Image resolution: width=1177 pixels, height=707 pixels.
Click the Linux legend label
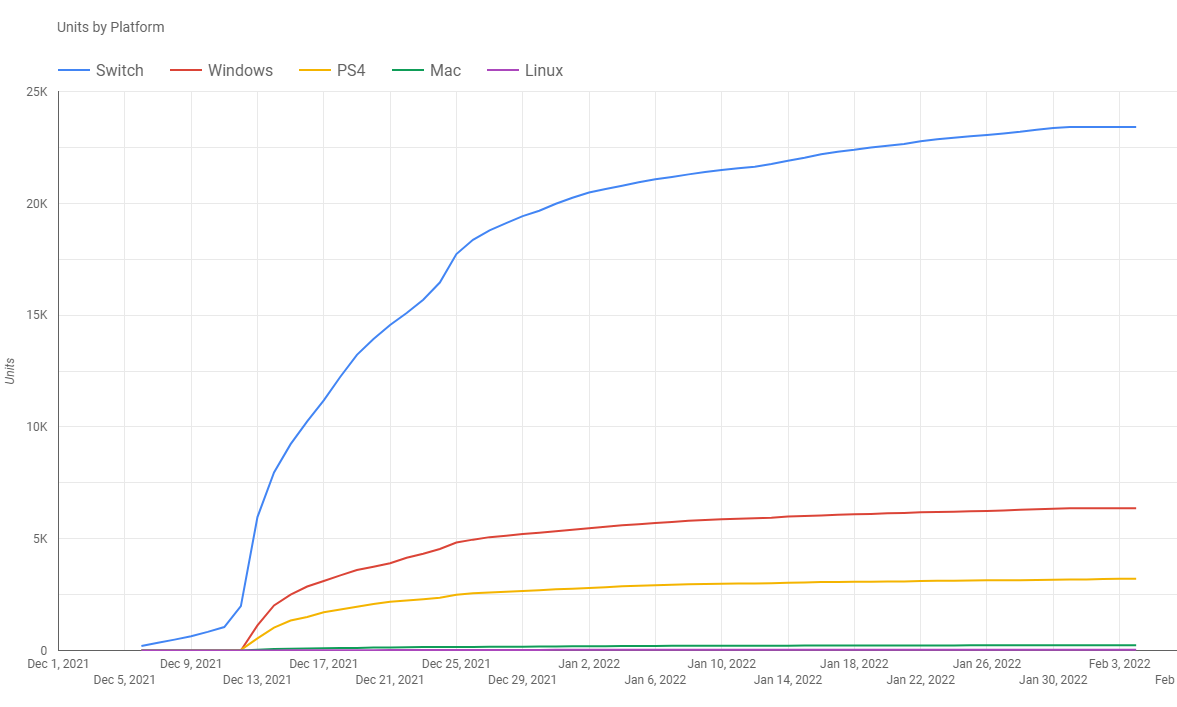click(543, 71)
